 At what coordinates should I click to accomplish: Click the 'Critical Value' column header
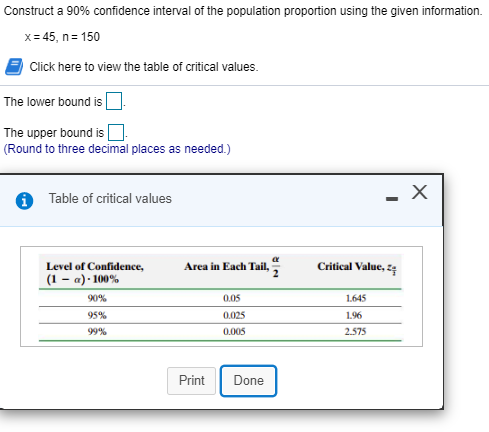(x=357, y=267)
